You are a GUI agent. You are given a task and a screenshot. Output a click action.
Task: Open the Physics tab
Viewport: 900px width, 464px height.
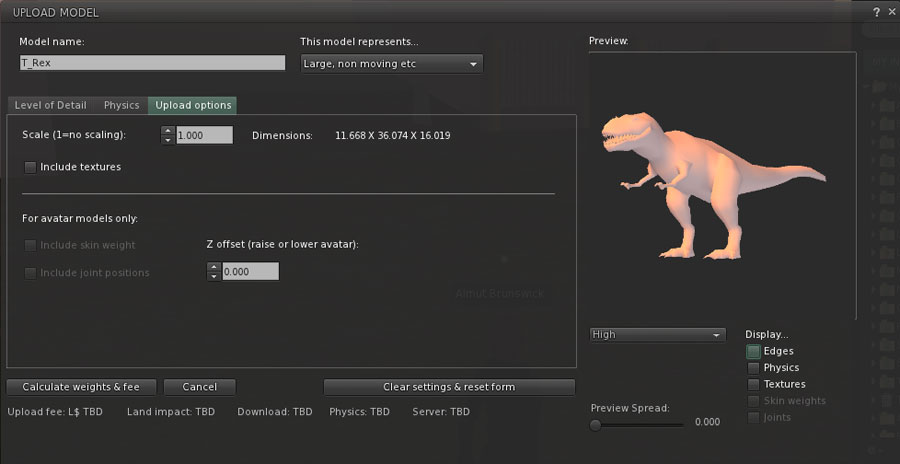122,105
